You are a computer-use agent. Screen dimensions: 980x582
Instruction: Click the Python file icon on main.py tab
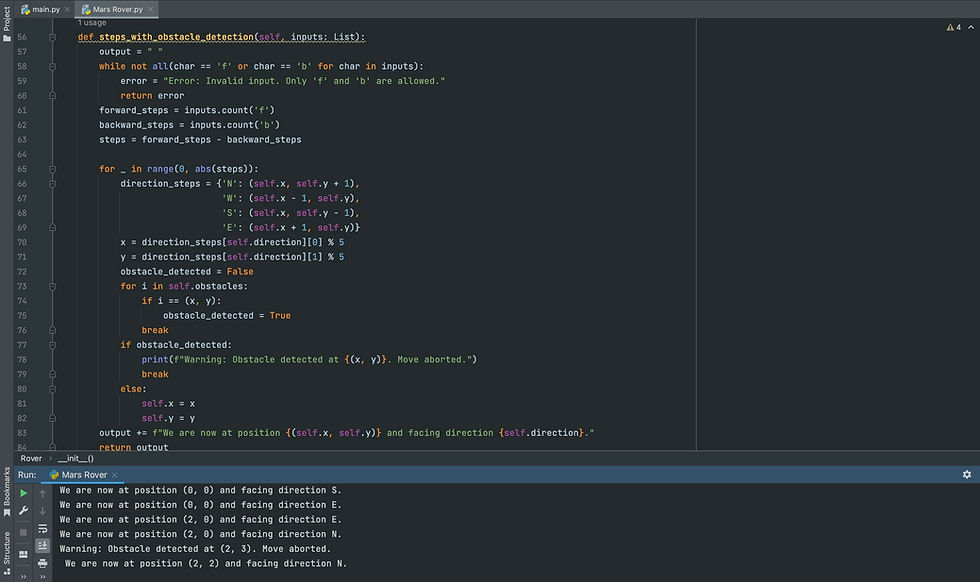(26, 9)
